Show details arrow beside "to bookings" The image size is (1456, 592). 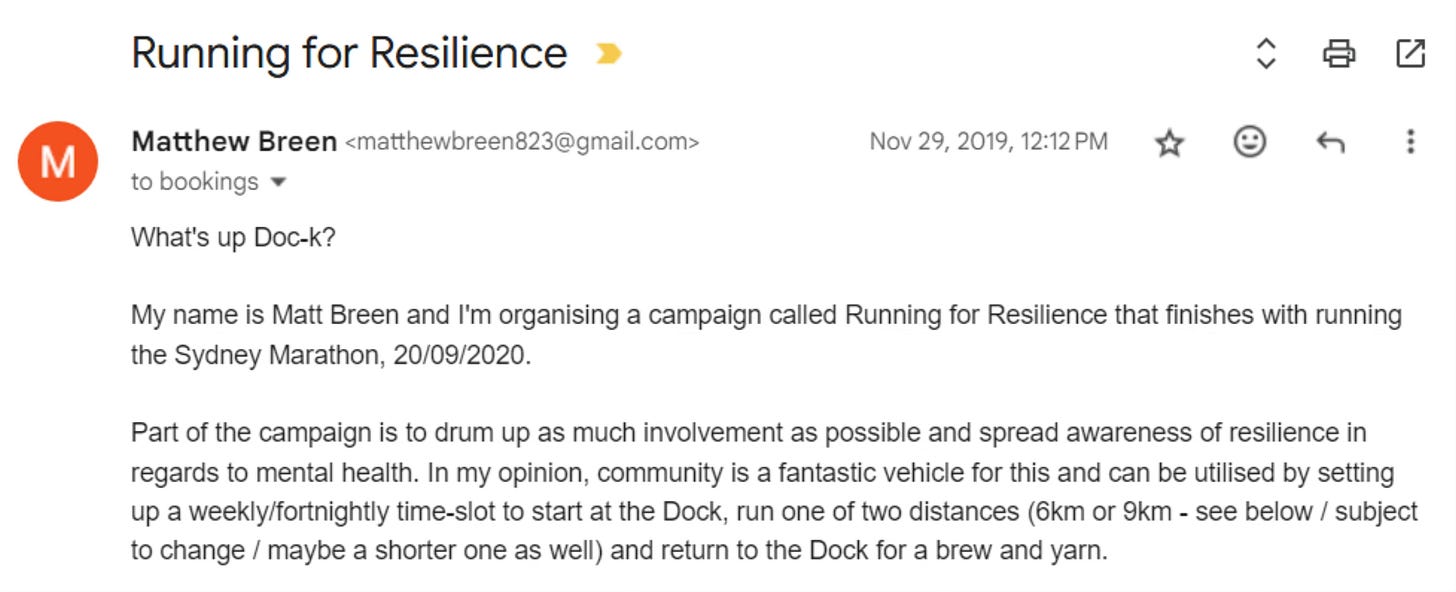(279, 182)
